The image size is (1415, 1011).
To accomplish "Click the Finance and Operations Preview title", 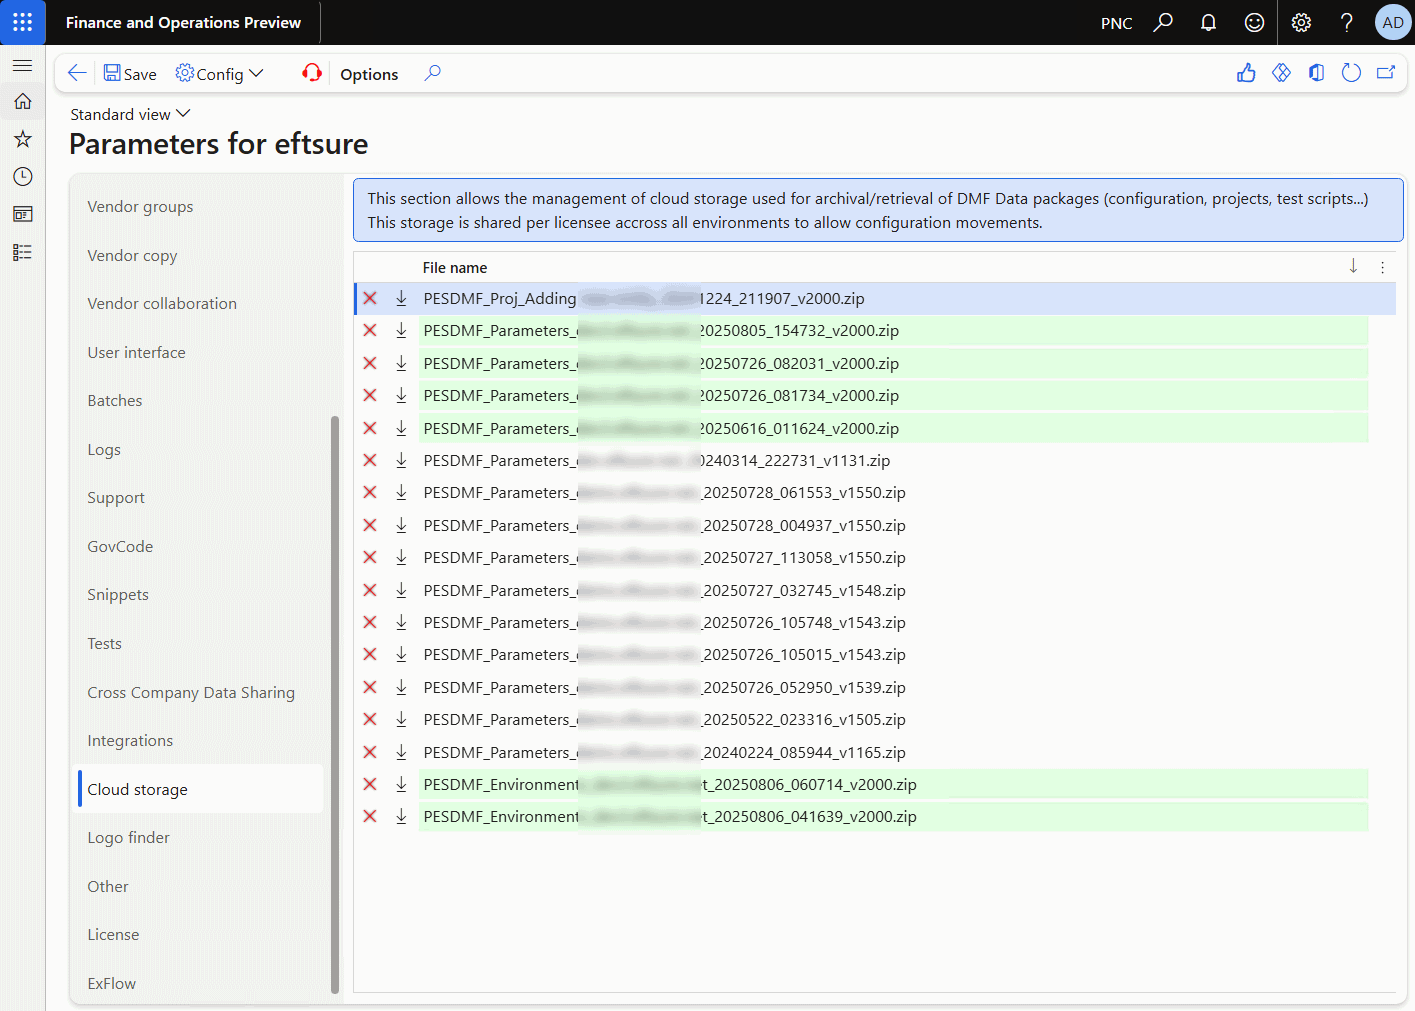I will click(x=183, y=22).
